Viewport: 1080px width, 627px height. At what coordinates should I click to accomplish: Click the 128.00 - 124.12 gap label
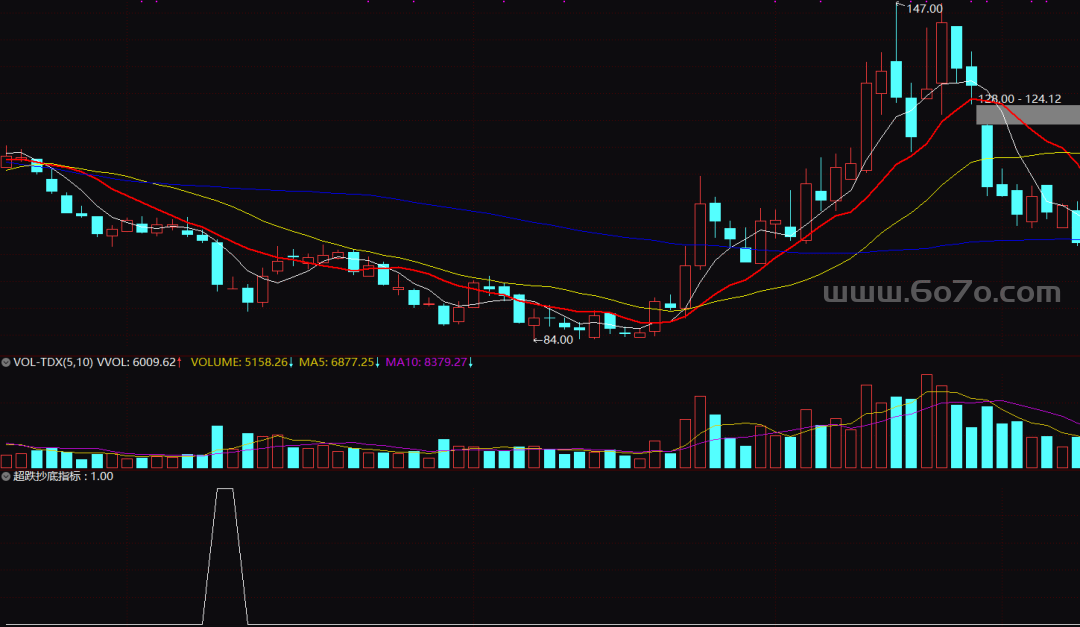click(x=1018, y=99)
